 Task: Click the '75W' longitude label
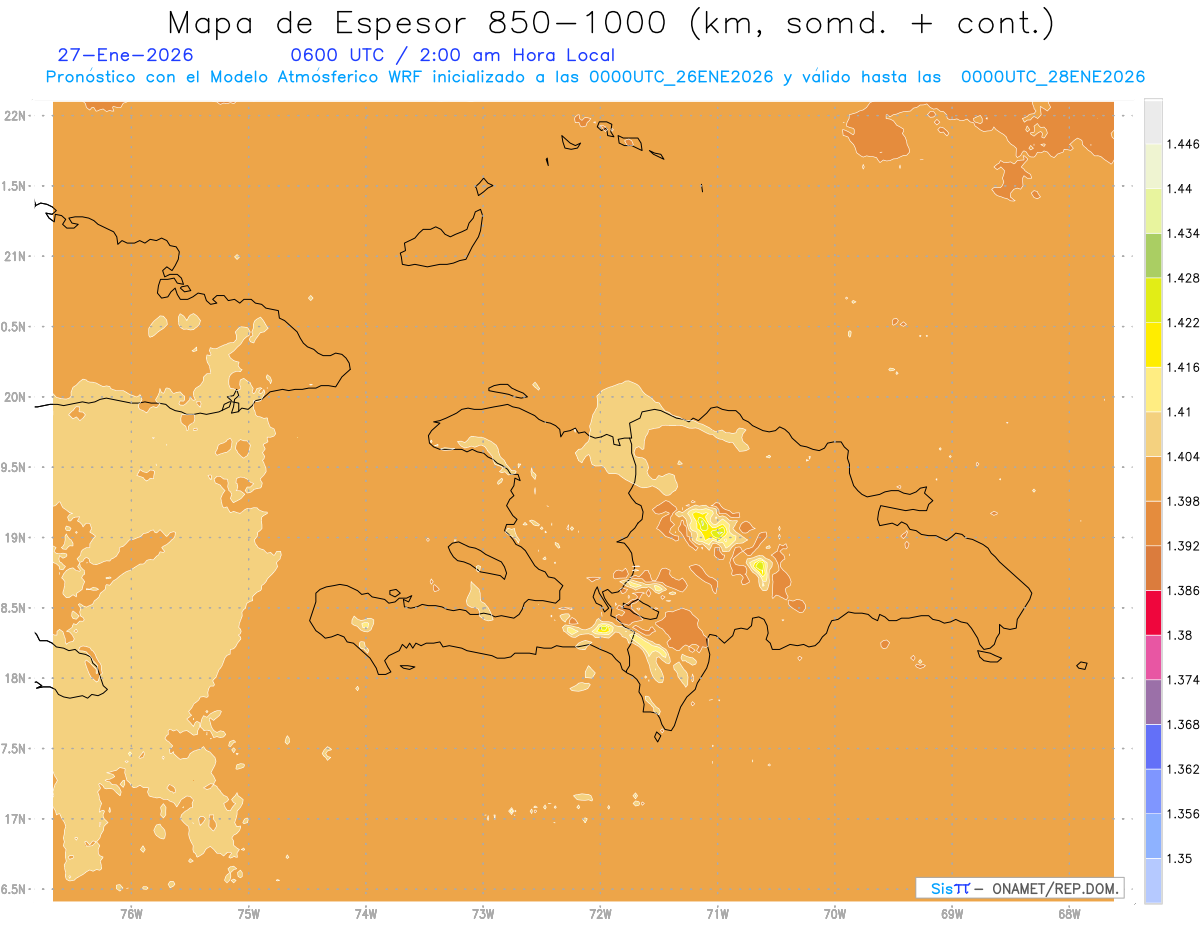pyautogui.click(x=248, y=914)
